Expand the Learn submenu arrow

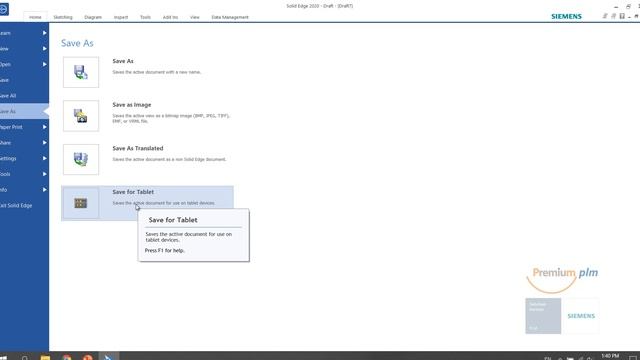point(44,33)
